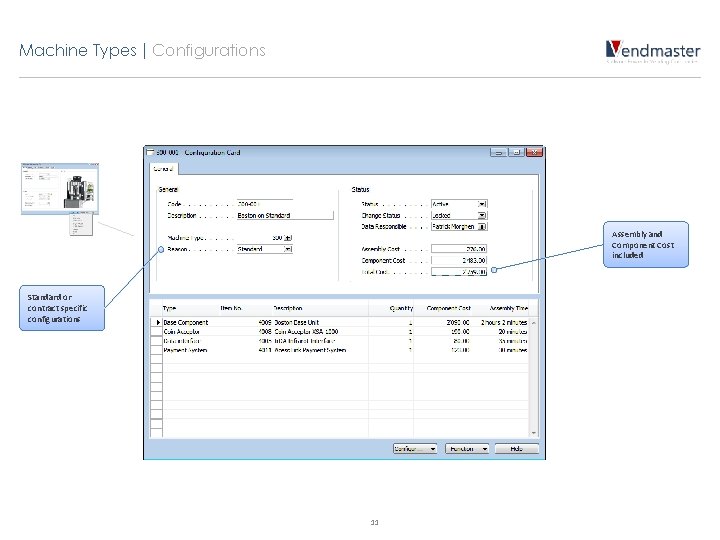The image size is (720, 540).
Task: Click the Configuration Card window title icon
Action: [x=150, y=152]
